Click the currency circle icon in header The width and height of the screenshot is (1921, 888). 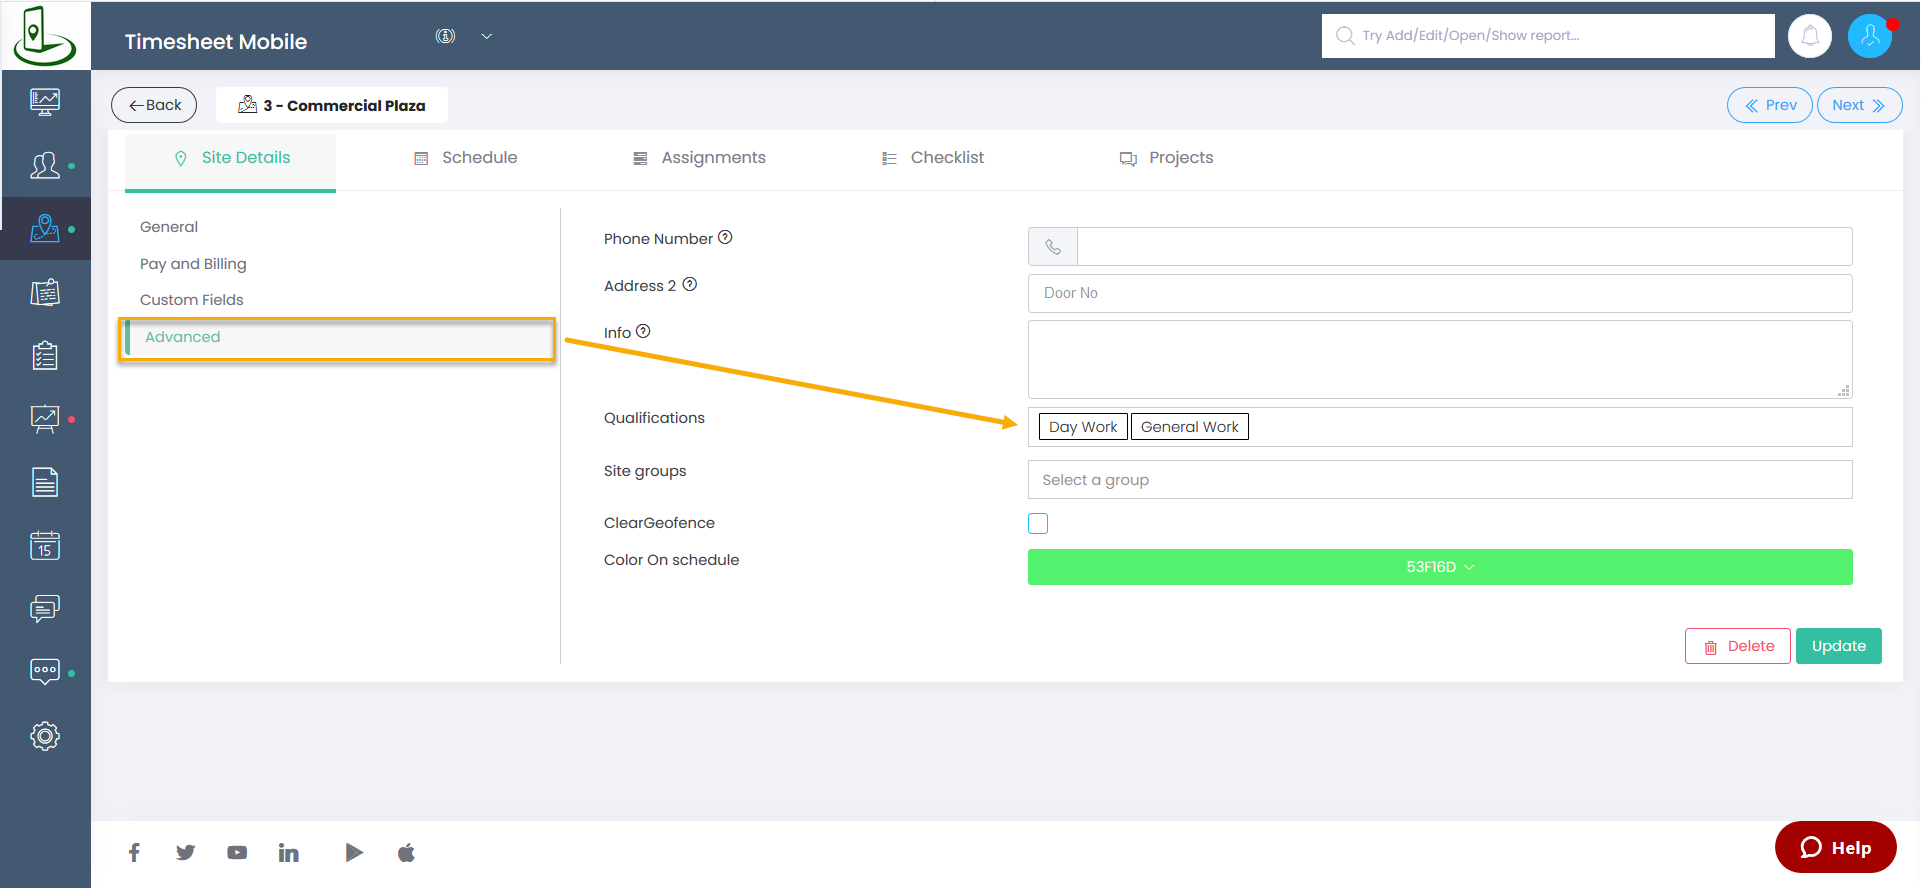click(445, 36)
